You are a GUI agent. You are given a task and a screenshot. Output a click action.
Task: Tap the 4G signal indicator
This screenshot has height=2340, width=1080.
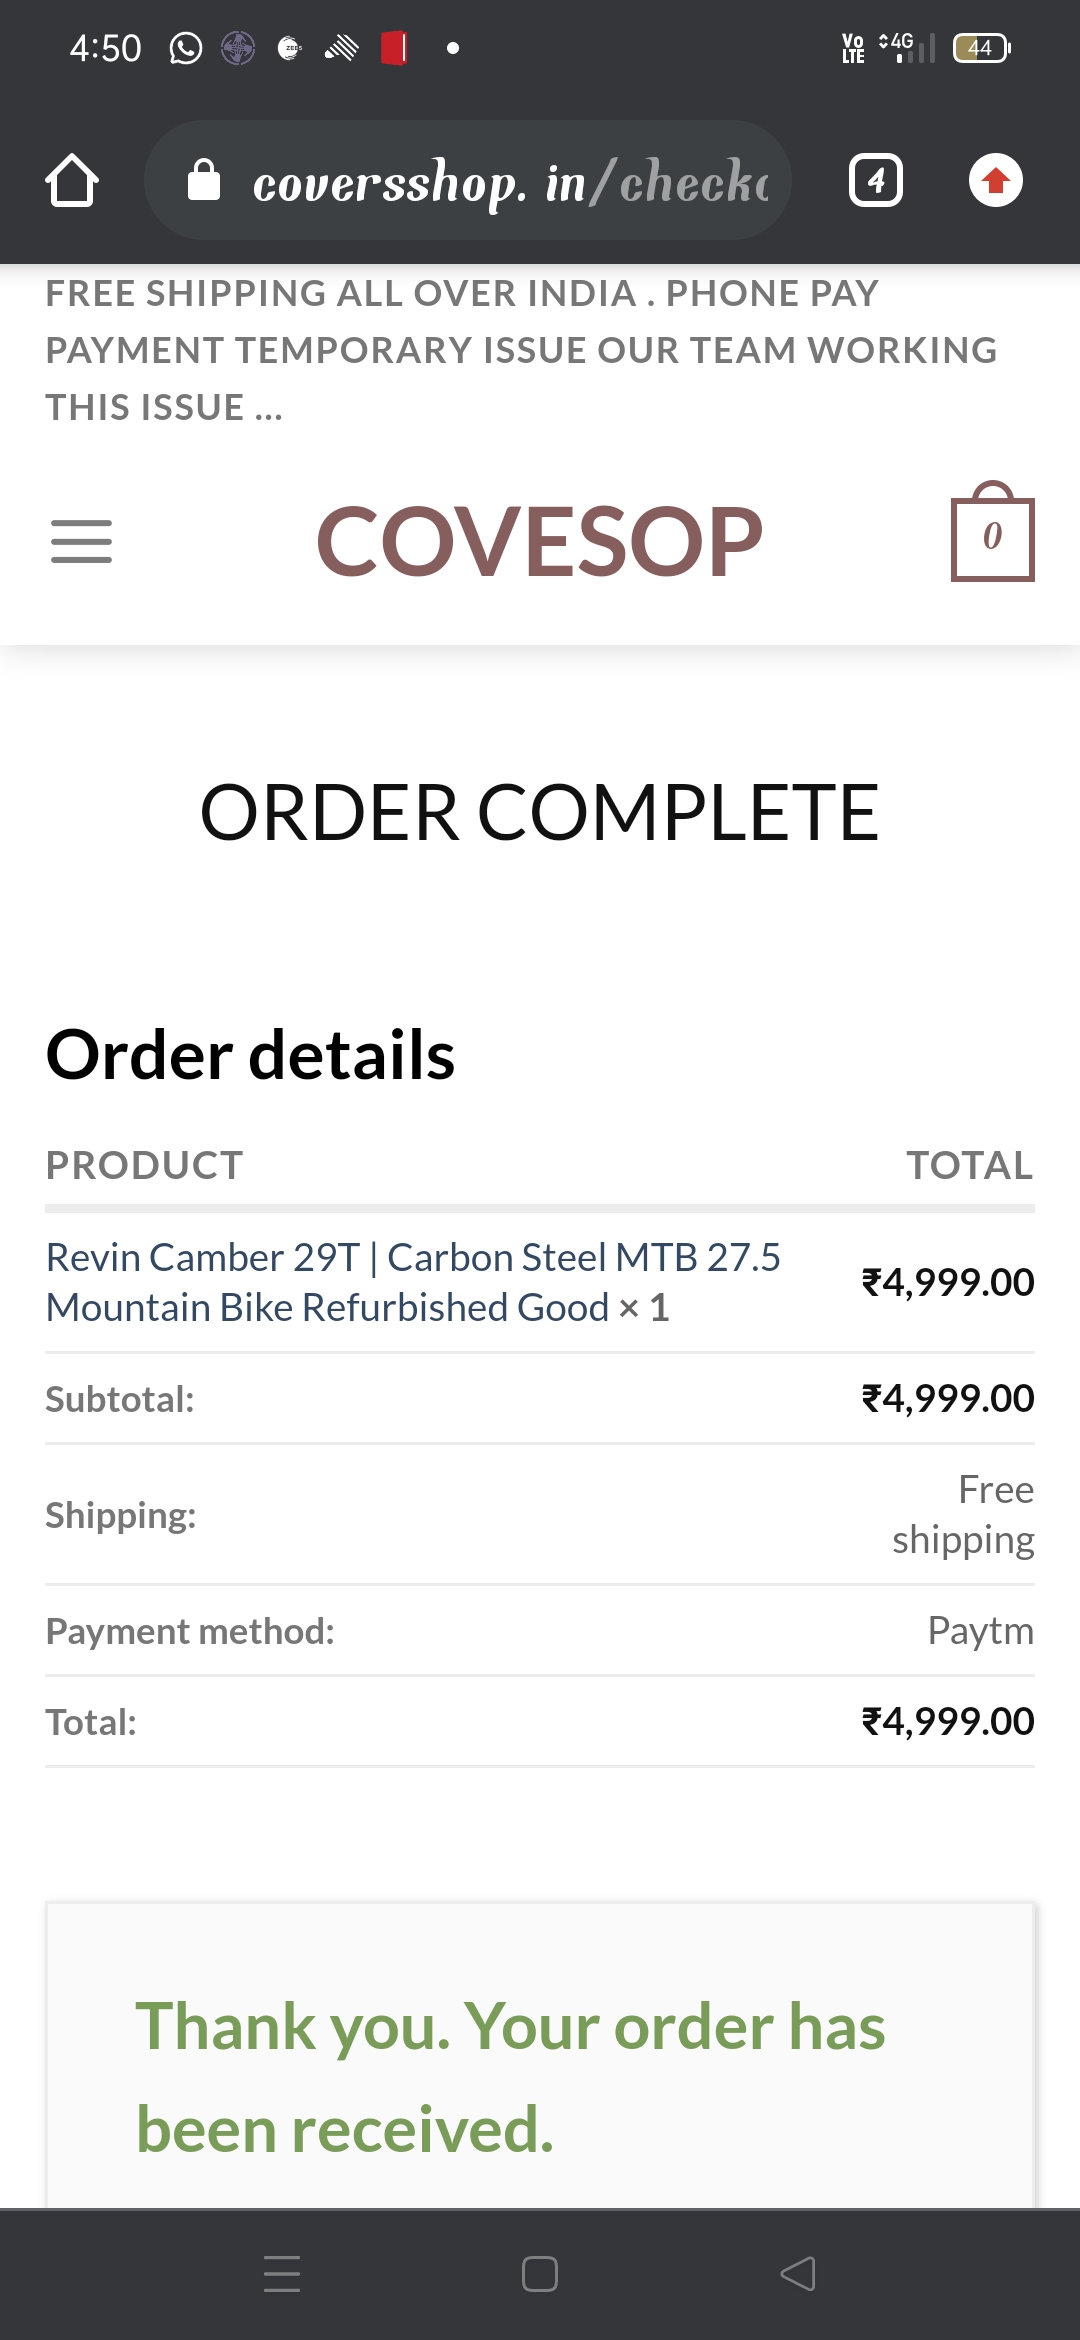[905, 48]
